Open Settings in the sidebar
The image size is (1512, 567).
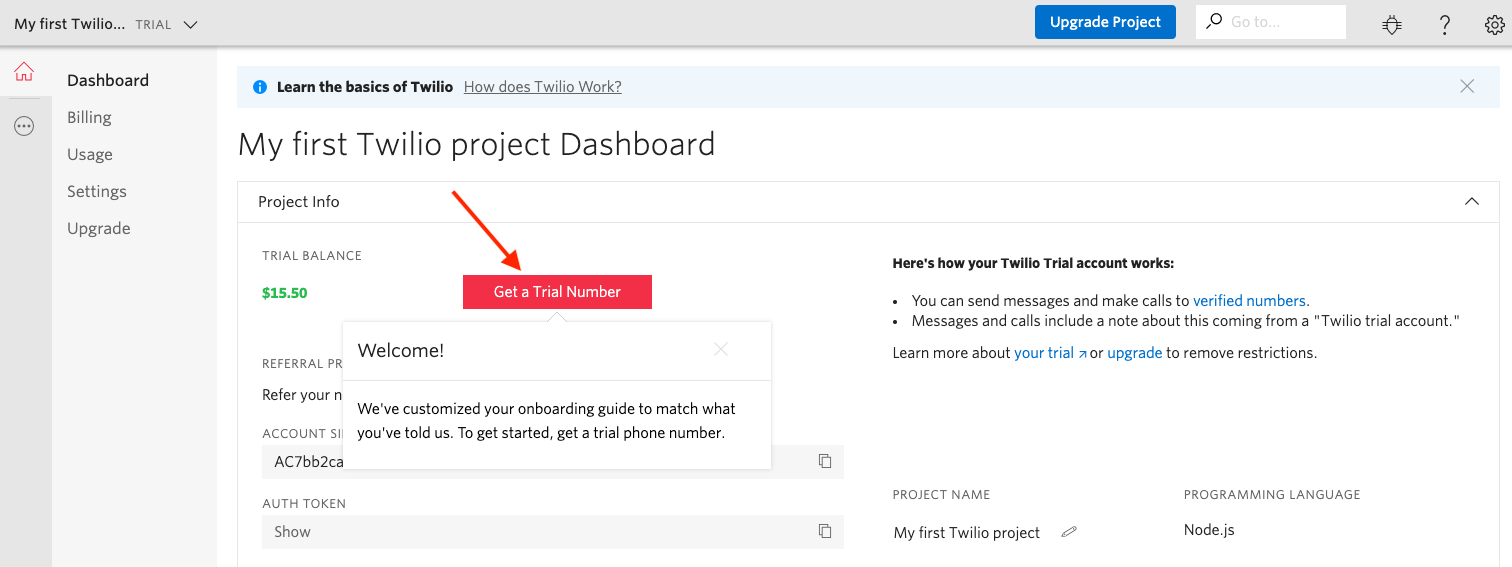click(x=97, y=191)
